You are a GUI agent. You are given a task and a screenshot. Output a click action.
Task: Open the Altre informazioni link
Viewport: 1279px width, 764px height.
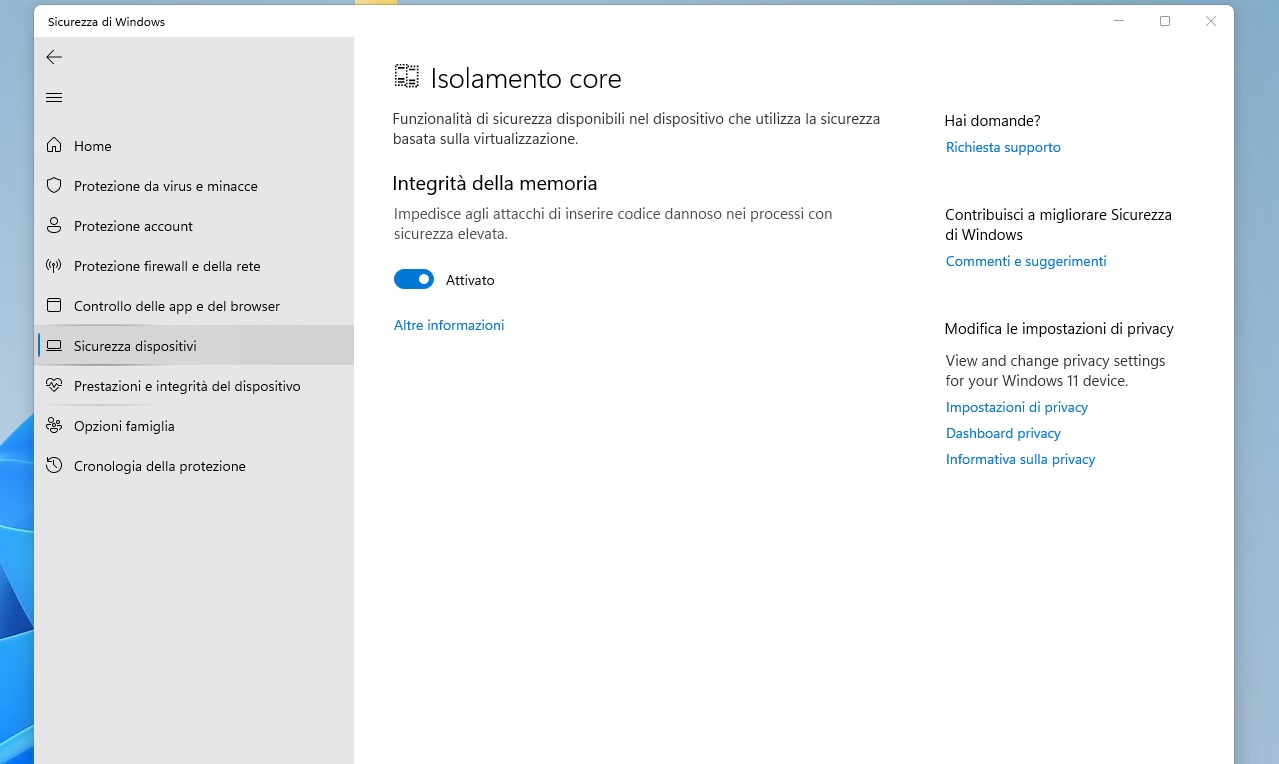449,325
